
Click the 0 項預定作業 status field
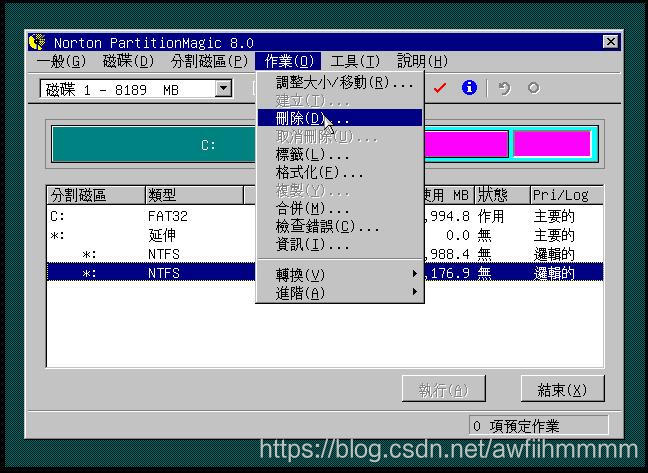click(x=538, y=425)
